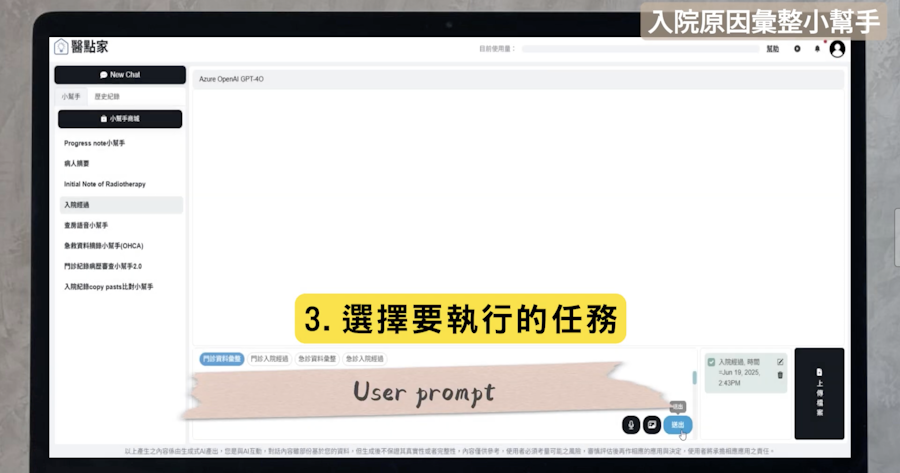Open the 小幫手商城 store
Screen dimensions: 900x473
click(x=120, y=119)
